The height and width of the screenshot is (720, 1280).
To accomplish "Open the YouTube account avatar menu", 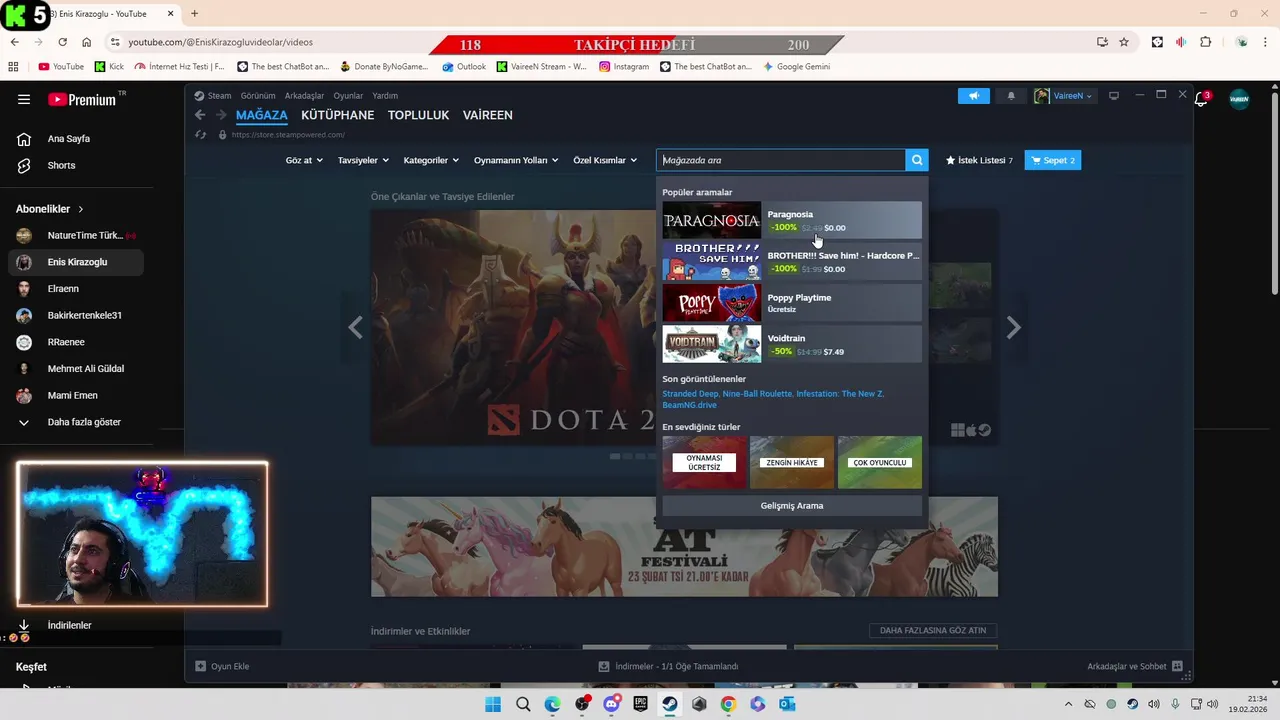I will [1239, 99].
